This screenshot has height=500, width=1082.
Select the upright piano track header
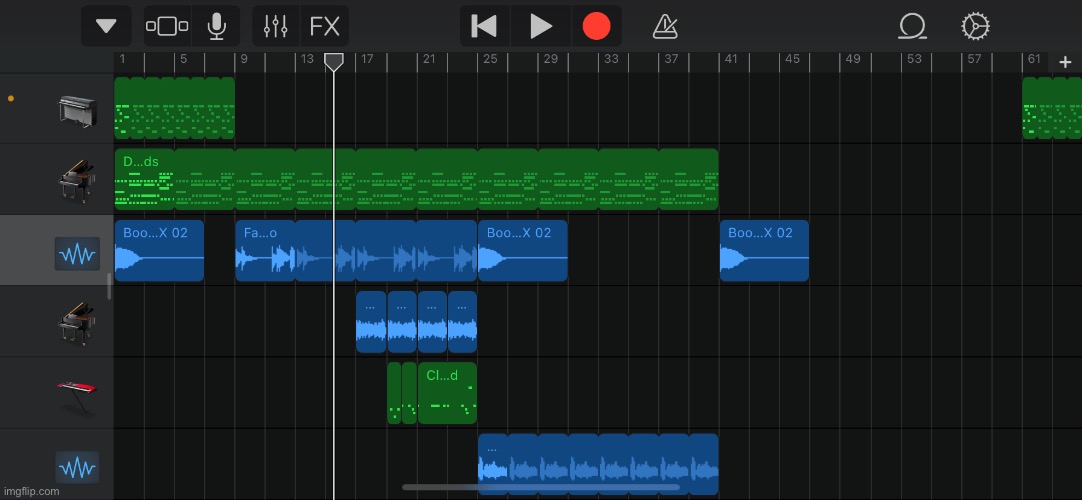tap(77, 110)
